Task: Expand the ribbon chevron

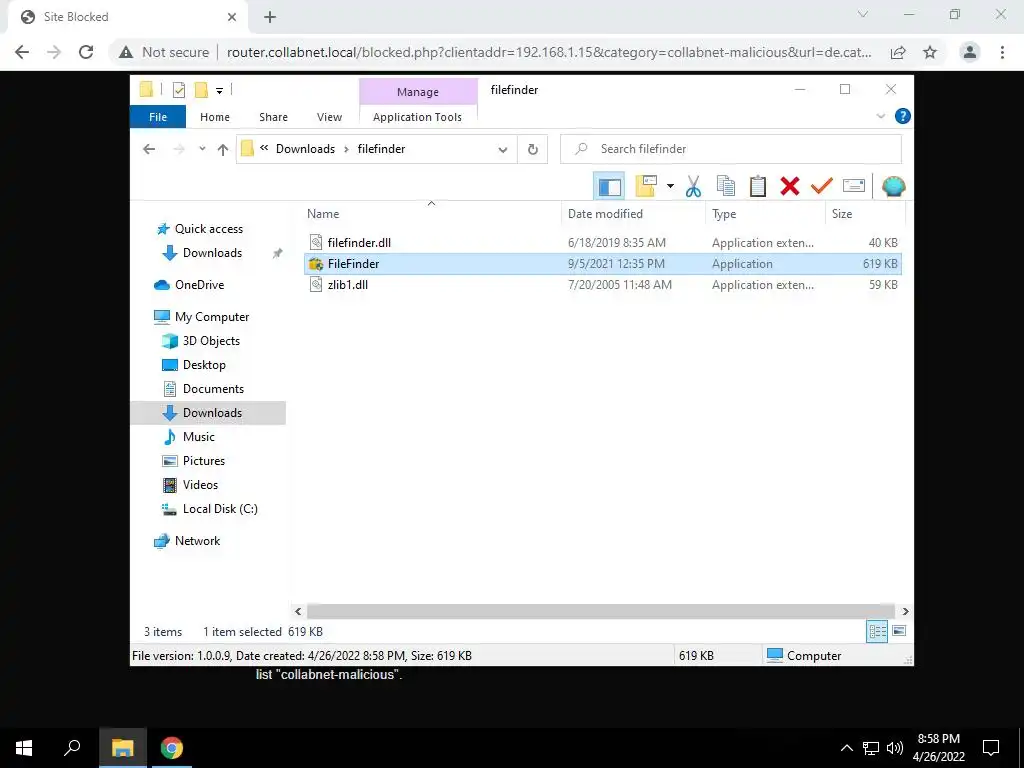Action: pyautogui.click(x=880, y=116)
